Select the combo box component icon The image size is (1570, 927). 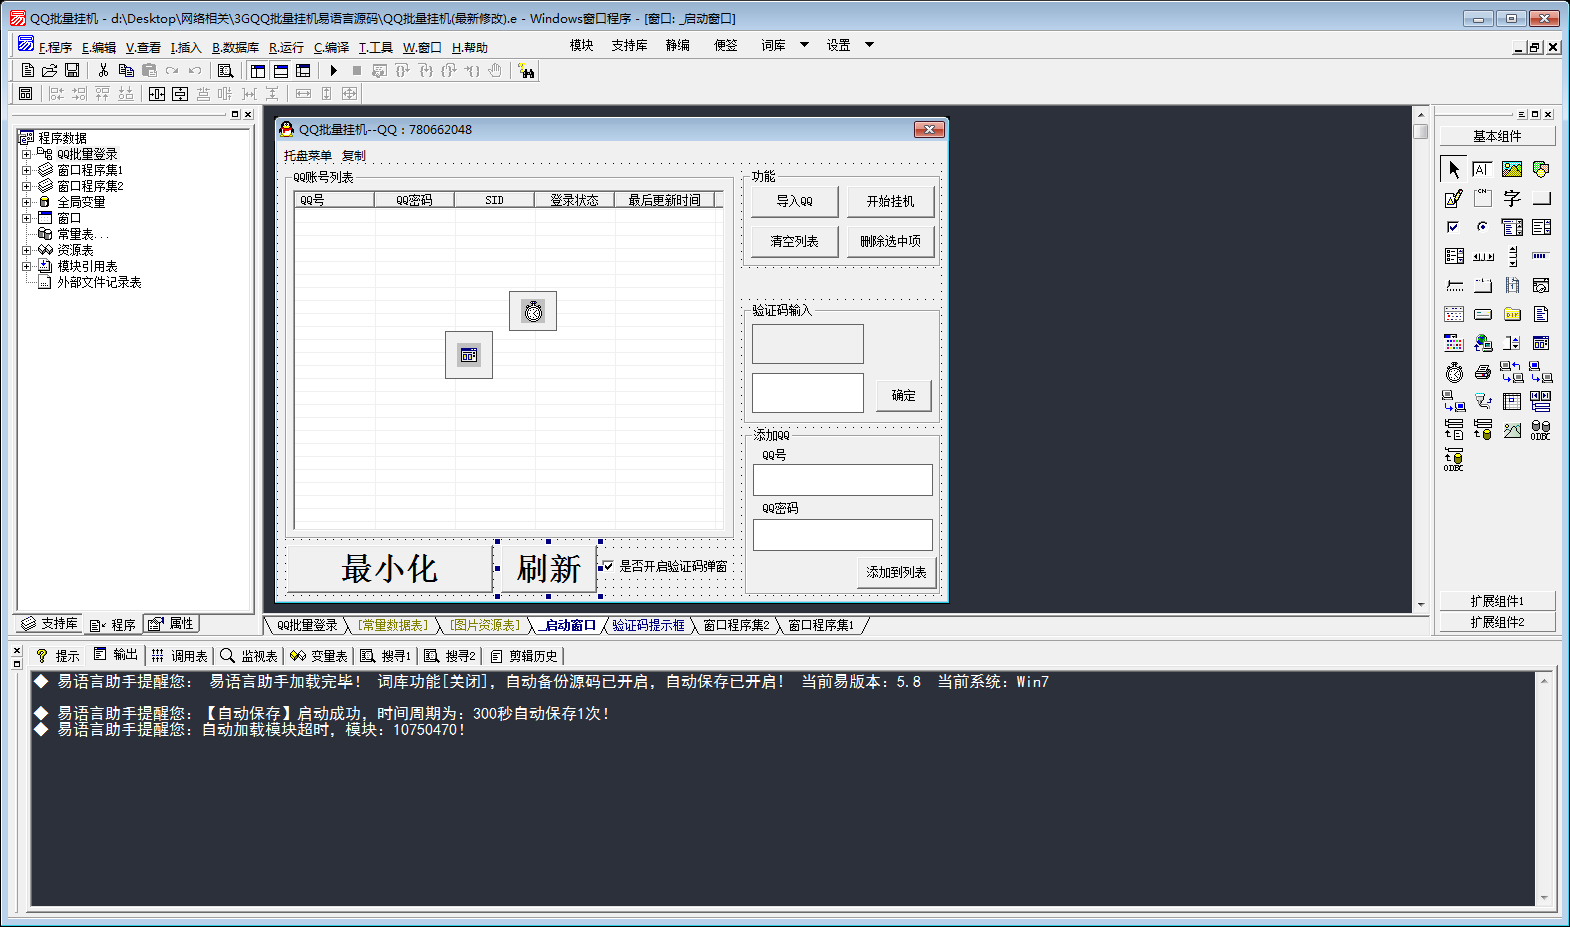click(1512, 227)
